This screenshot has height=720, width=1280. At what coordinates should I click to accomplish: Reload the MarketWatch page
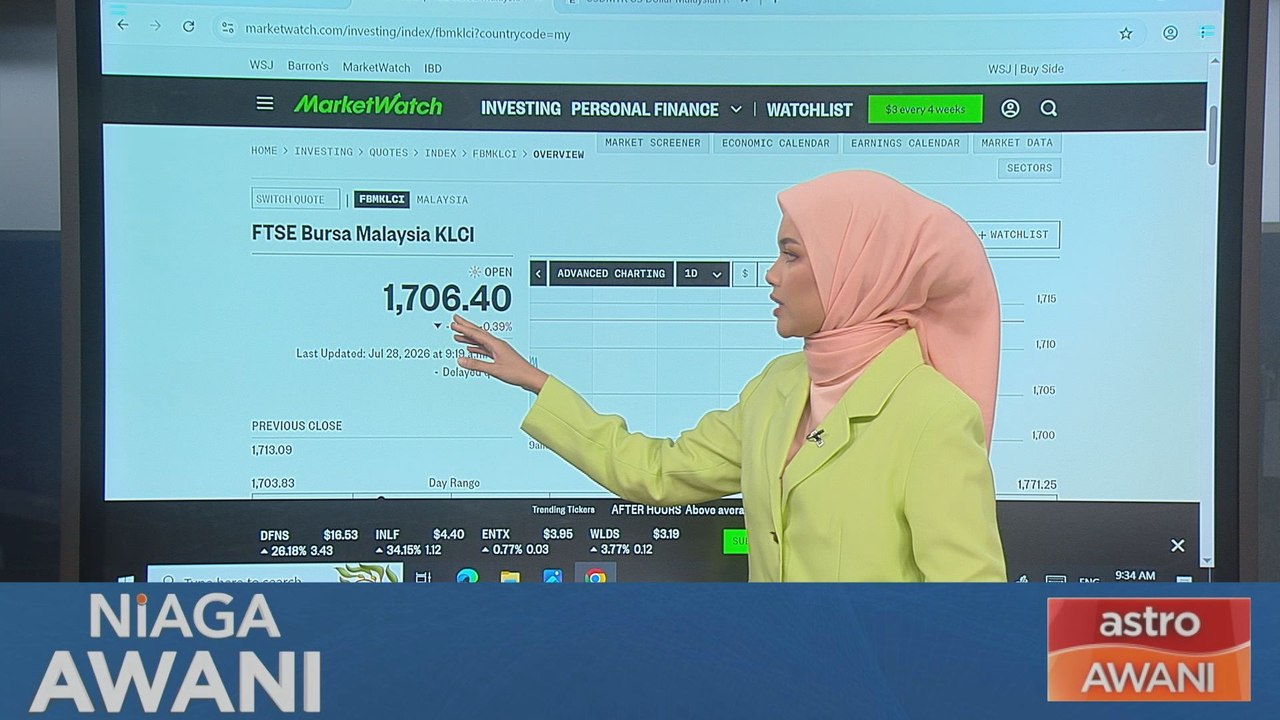[x=188, y=27]
